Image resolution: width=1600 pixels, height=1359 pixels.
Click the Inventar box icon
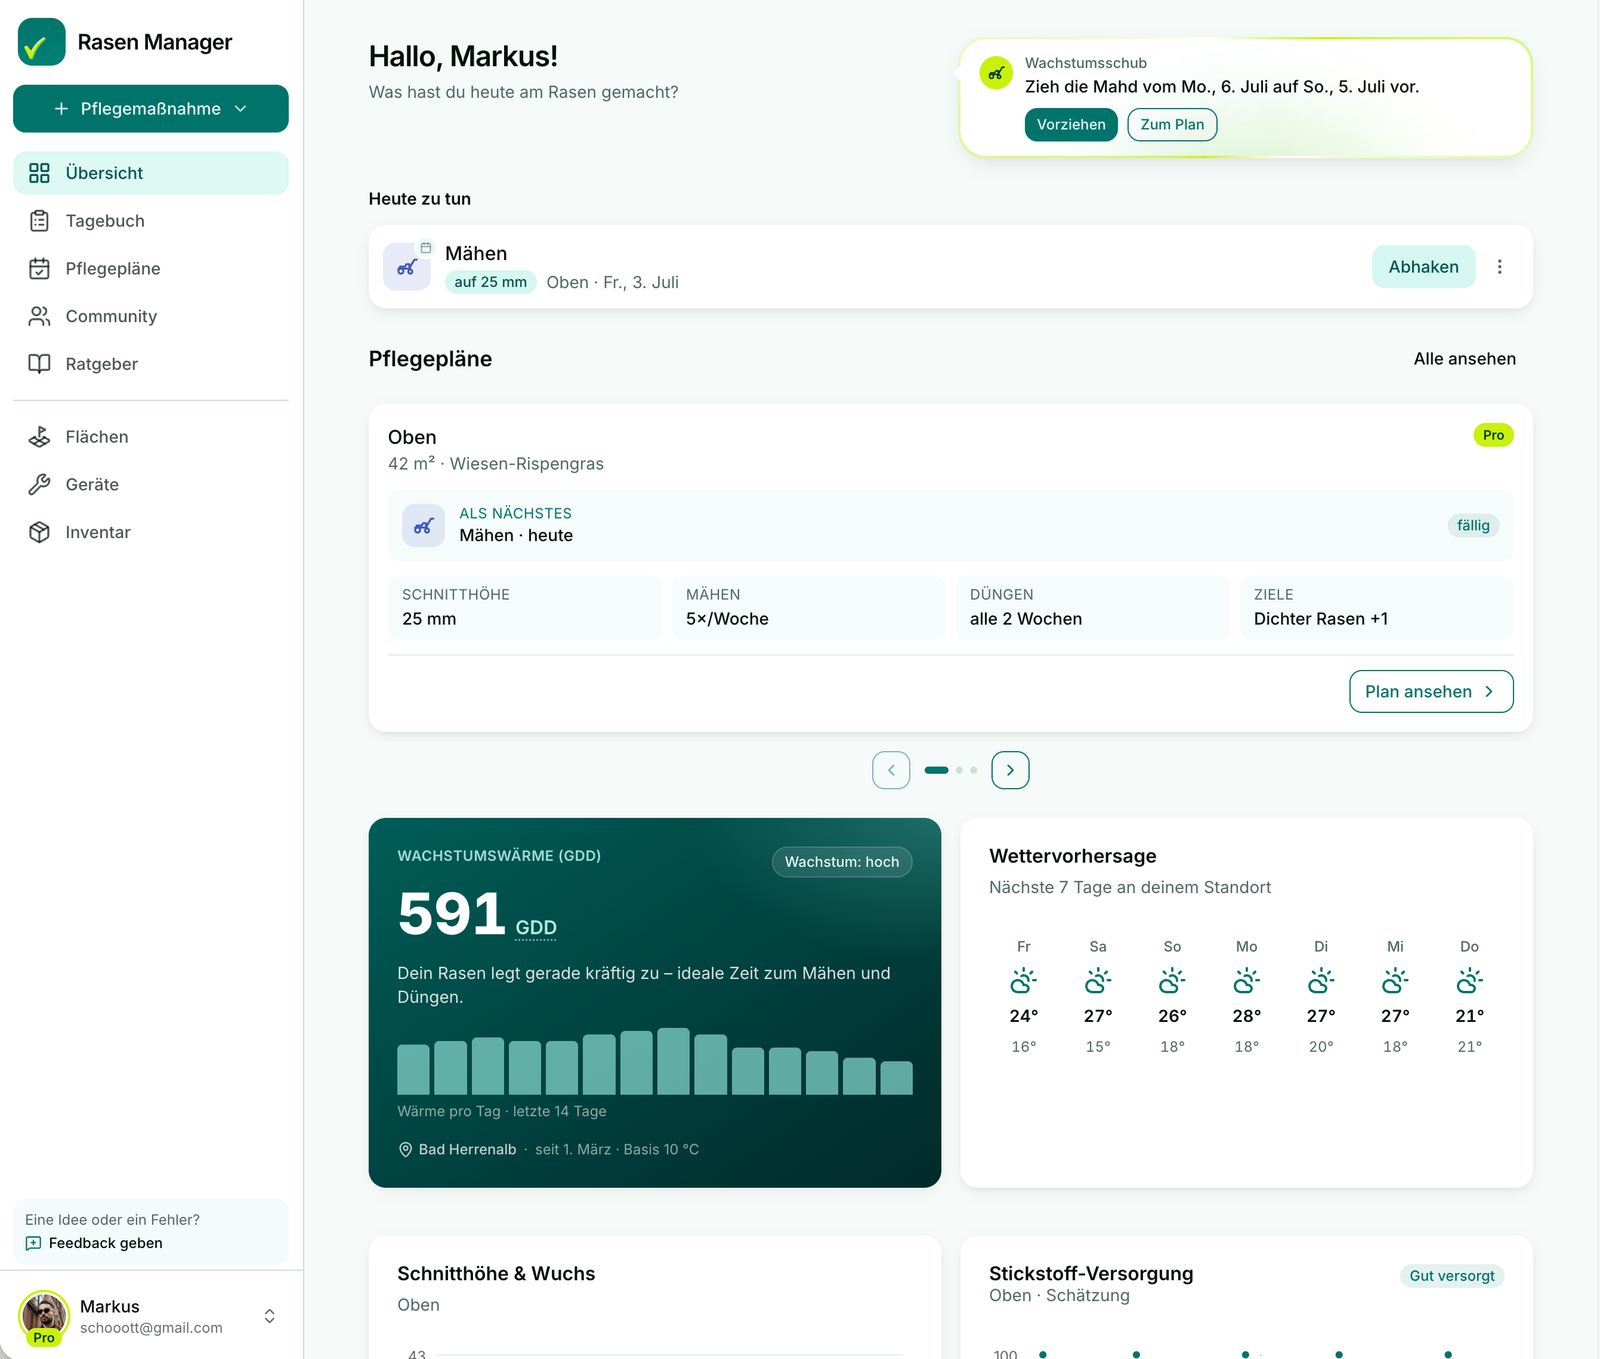[x=39, y=532]
